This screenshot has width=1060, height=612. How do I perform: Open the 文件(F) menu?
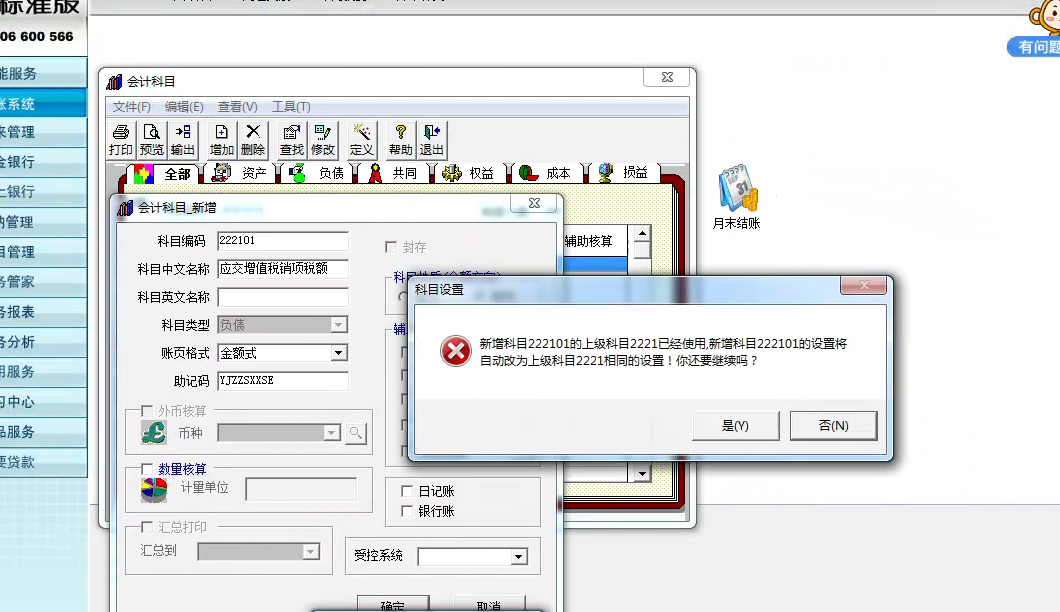131,107
